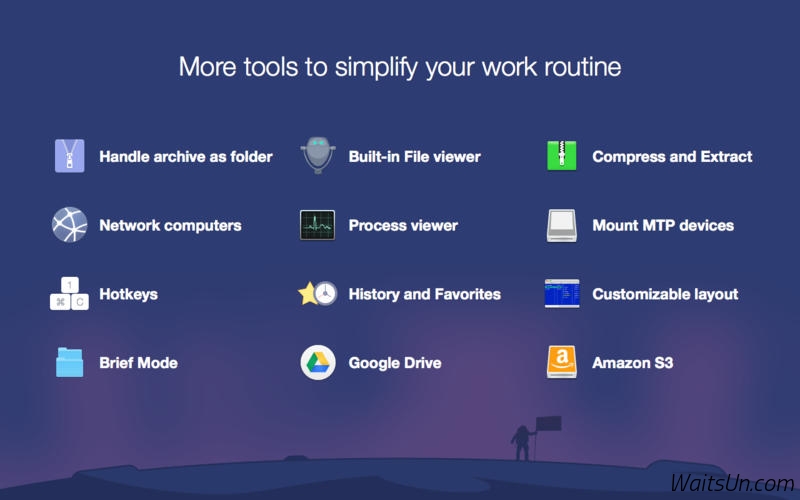Viewport: 800px width, 500px height.
Task: Open the Network computers globe icon
Action: point(70,225)
